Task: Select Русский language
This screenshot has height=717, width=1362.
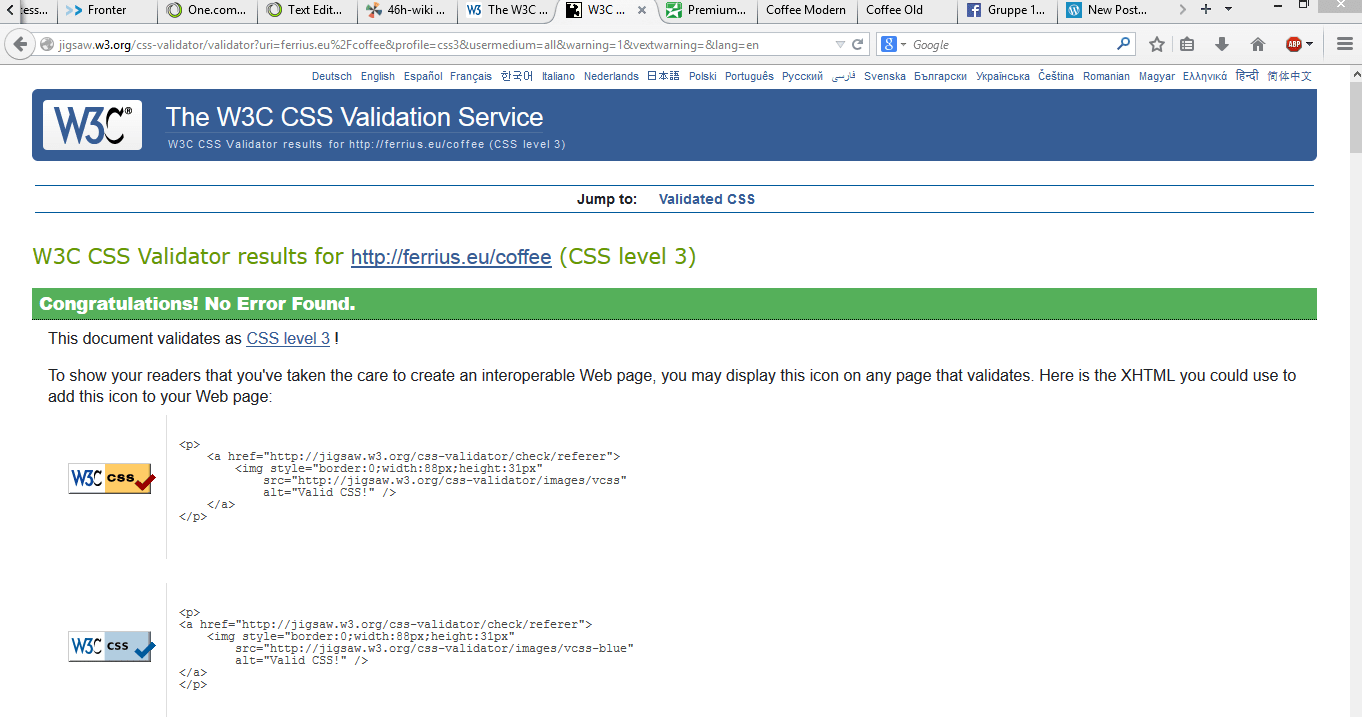Action: [x=803, y=76]
